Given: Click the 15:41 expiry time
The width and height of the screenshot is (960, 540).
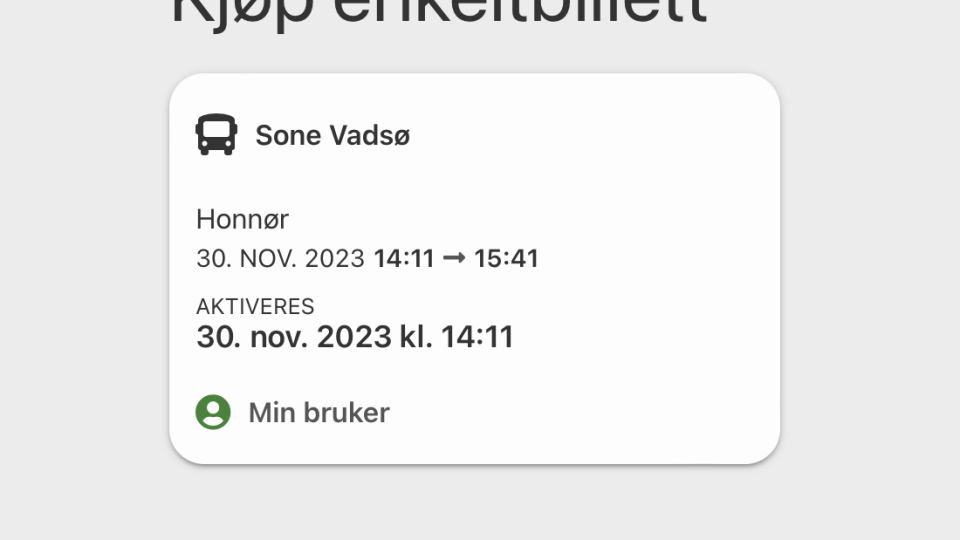Looking at the screenshot, I should click(x=506, y=259).
